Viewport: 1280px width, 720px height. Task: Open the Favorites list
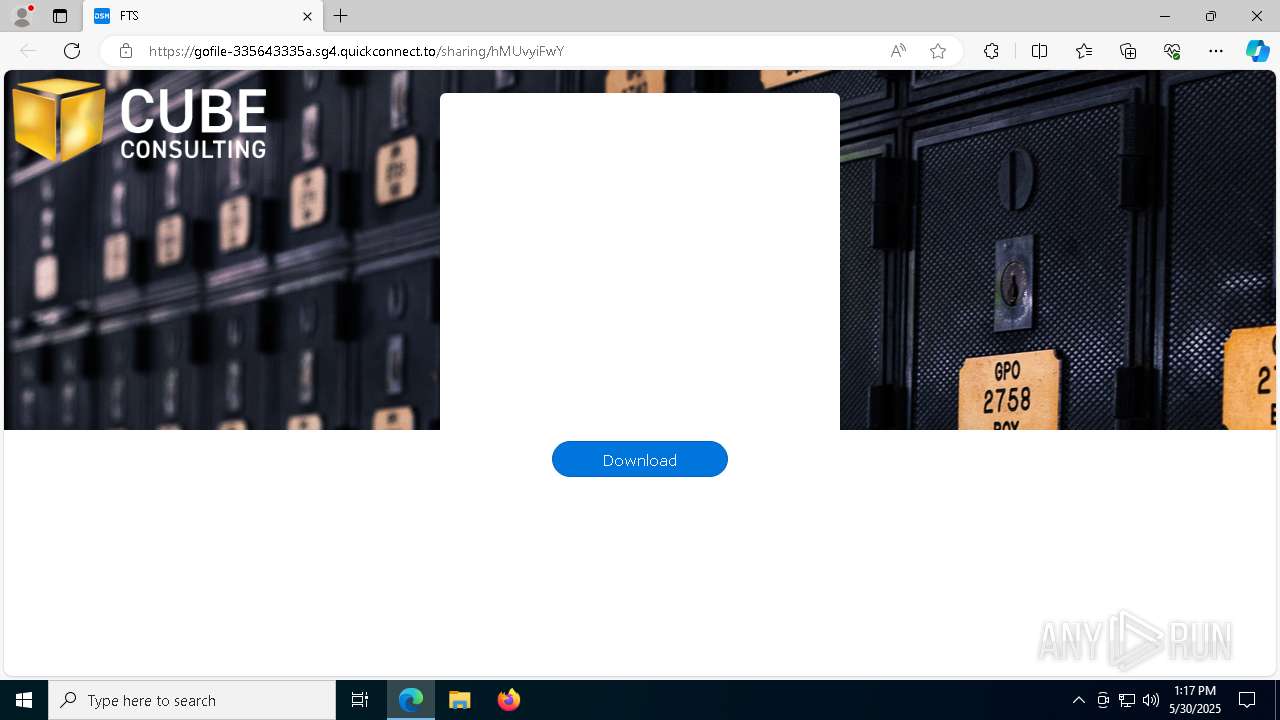click(1084, 51)
